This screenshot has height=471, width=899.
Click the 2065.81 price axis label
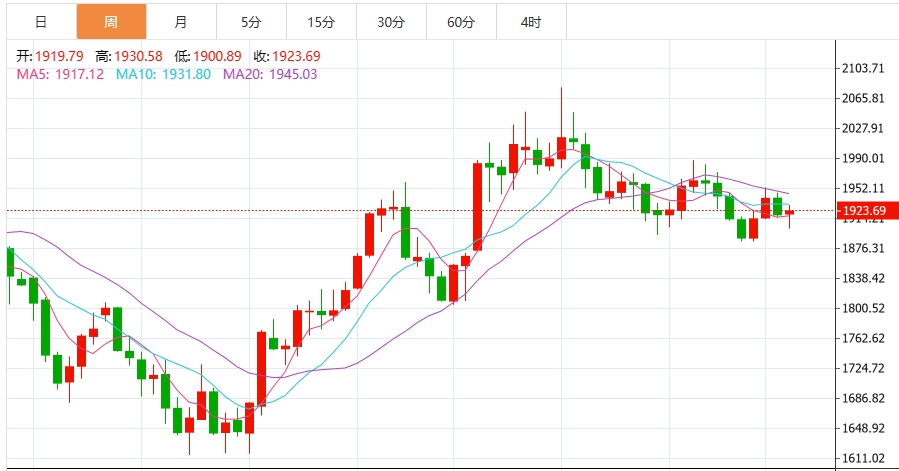(x=863, y=98)
